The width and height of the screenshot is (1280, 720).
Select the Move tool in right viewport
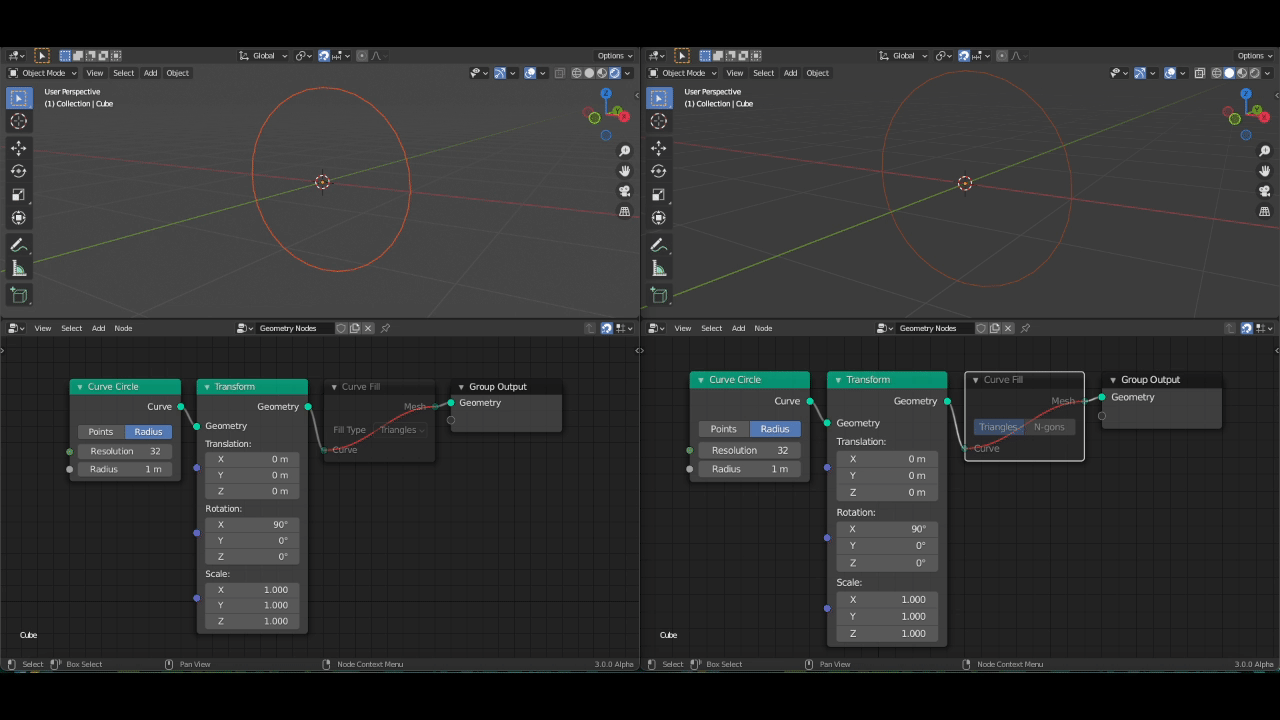658,148
